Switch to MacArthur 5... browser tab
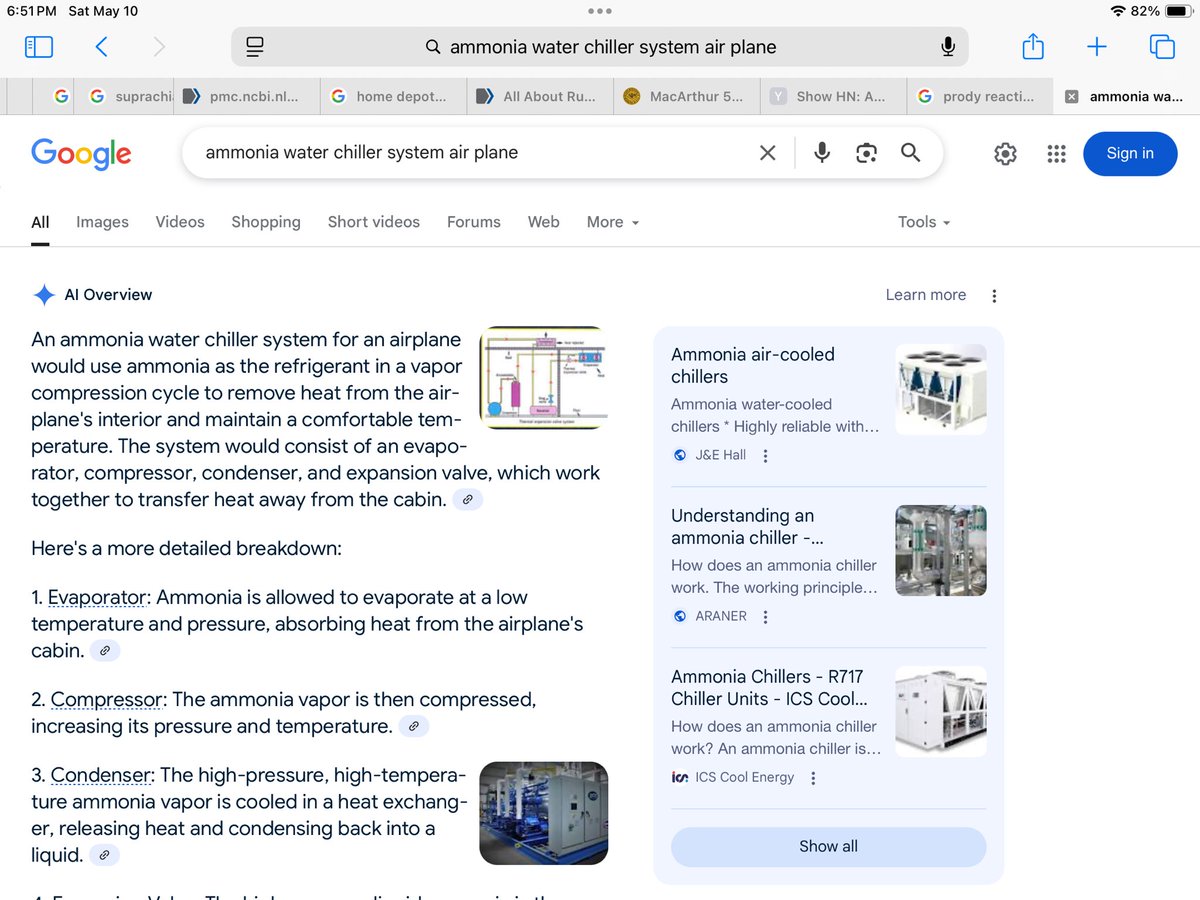 687,97
